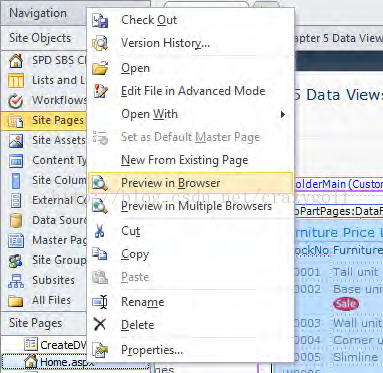The width and height of the screenshot is (383, 373).
Task: Select Open in the context menu
Action: (191, 68)
